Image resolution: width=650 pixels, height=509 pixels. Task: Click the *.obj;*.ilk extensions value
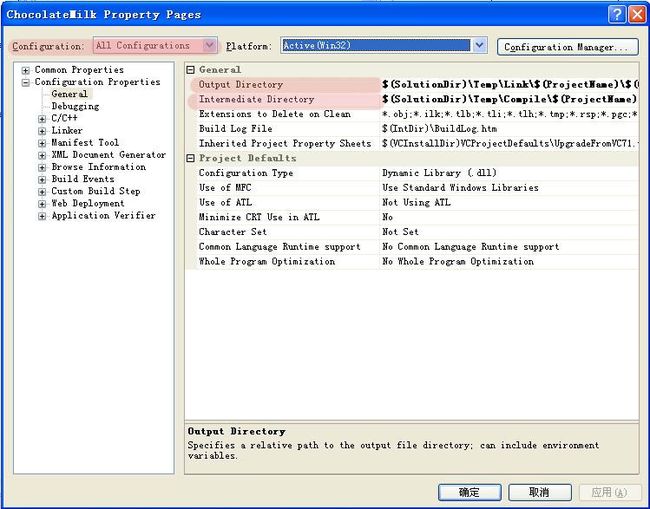509,114
